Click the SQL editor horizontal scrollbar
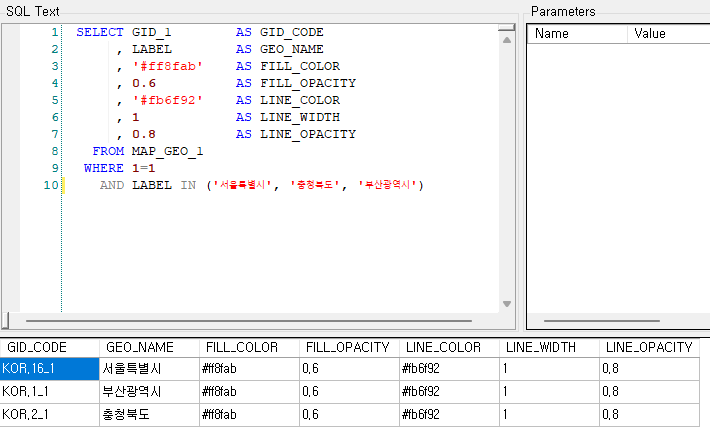The width and height of the screenshot is (710, 431). coord(249,321)
